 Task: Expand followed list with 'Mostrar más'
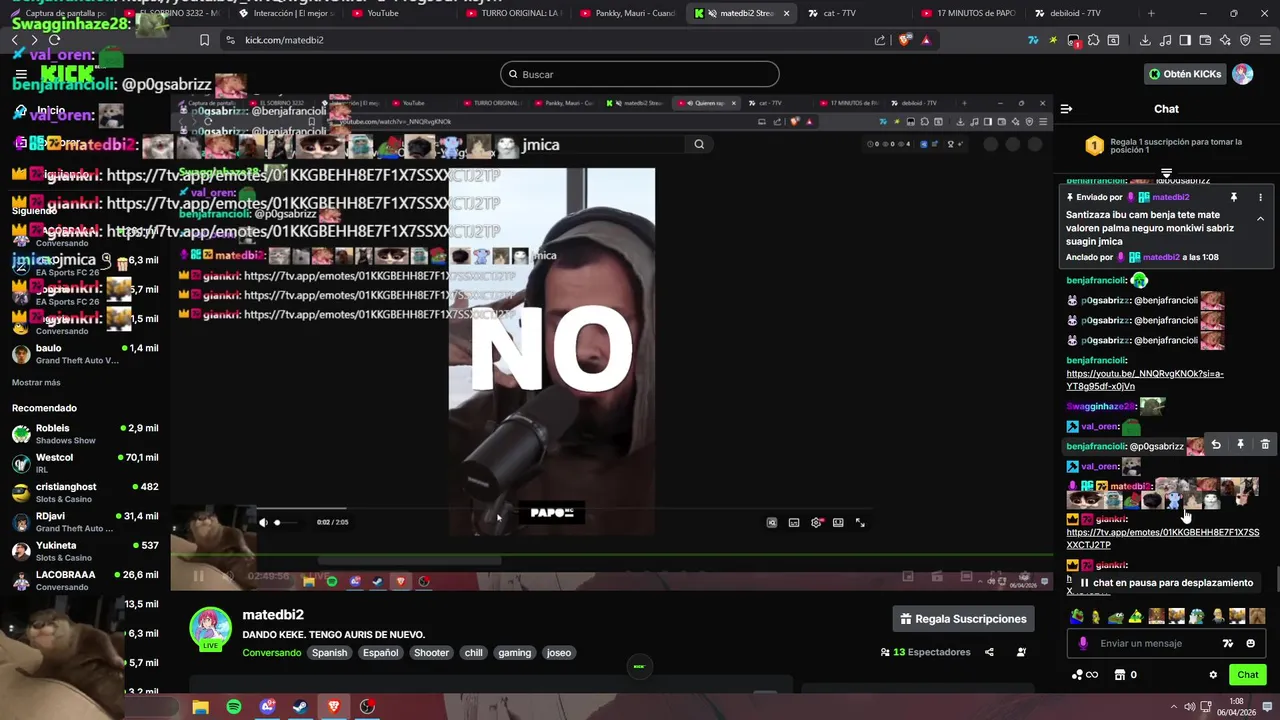click(x=36, y=382)
